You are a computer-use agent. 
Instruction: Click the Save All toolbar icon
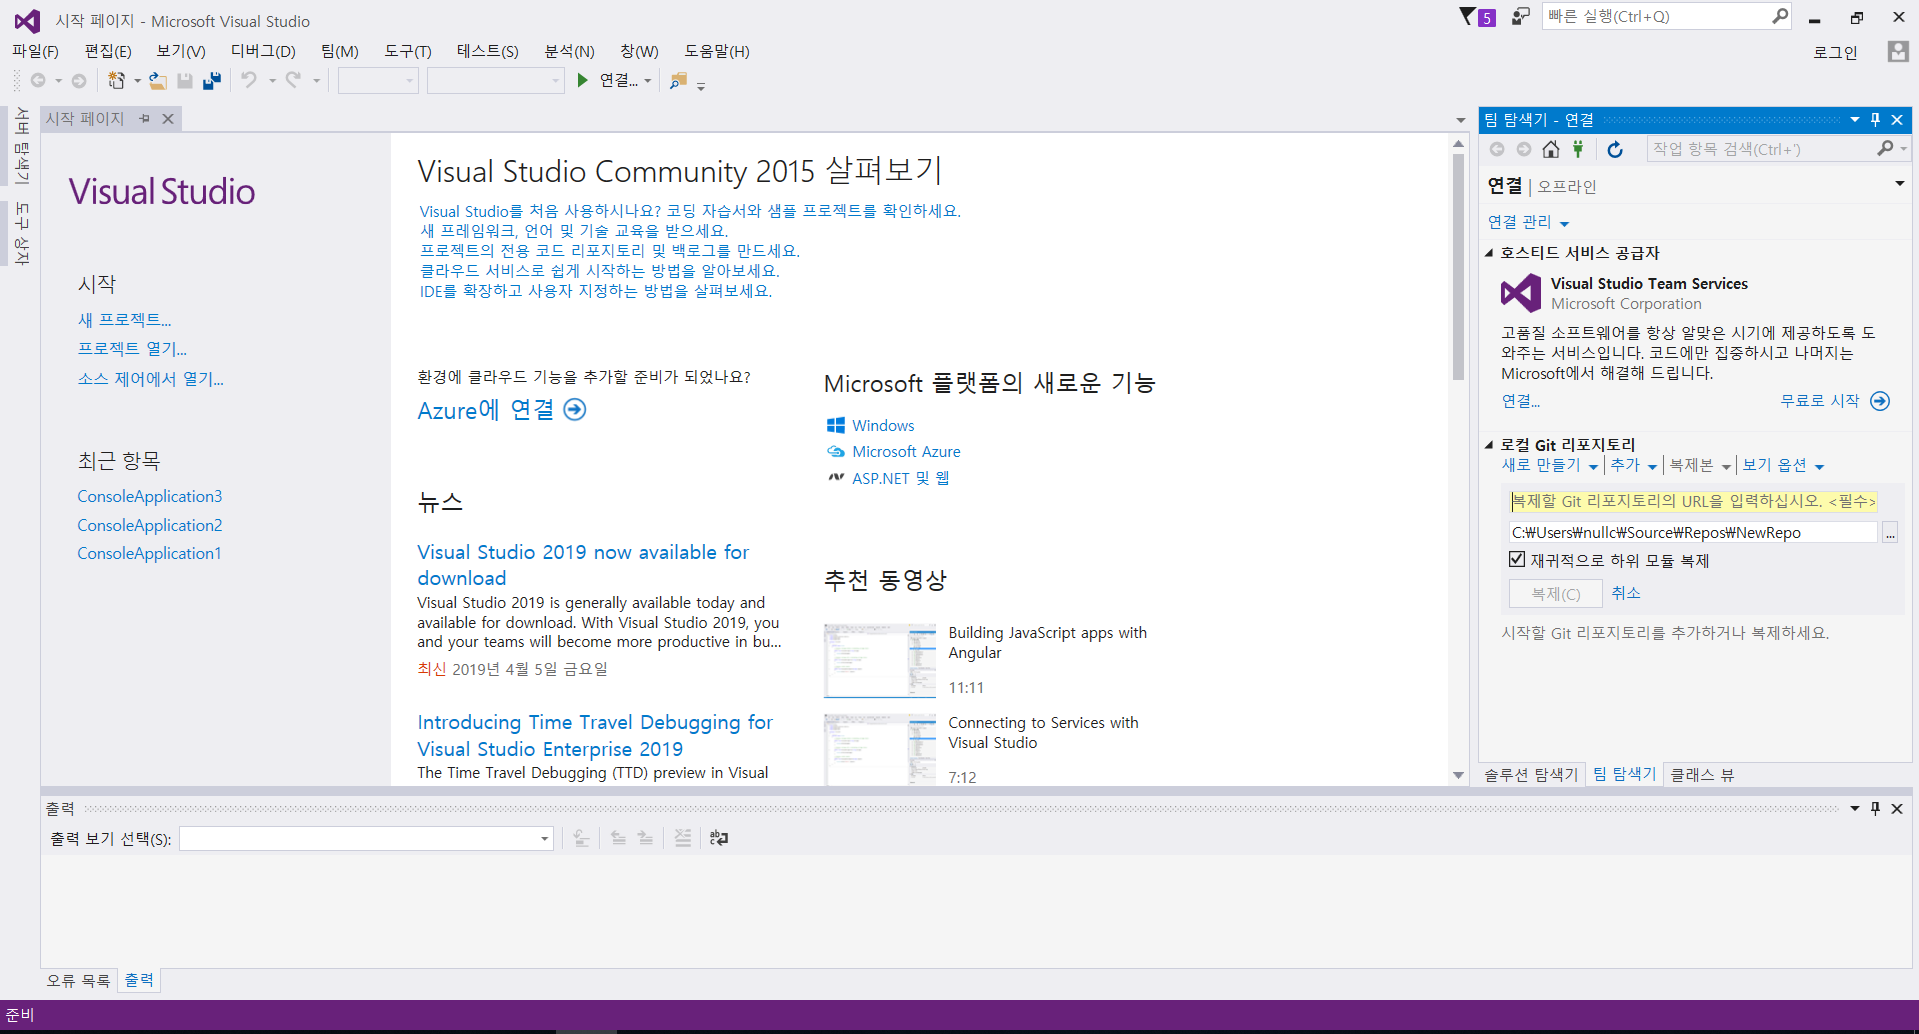[211, 81]
